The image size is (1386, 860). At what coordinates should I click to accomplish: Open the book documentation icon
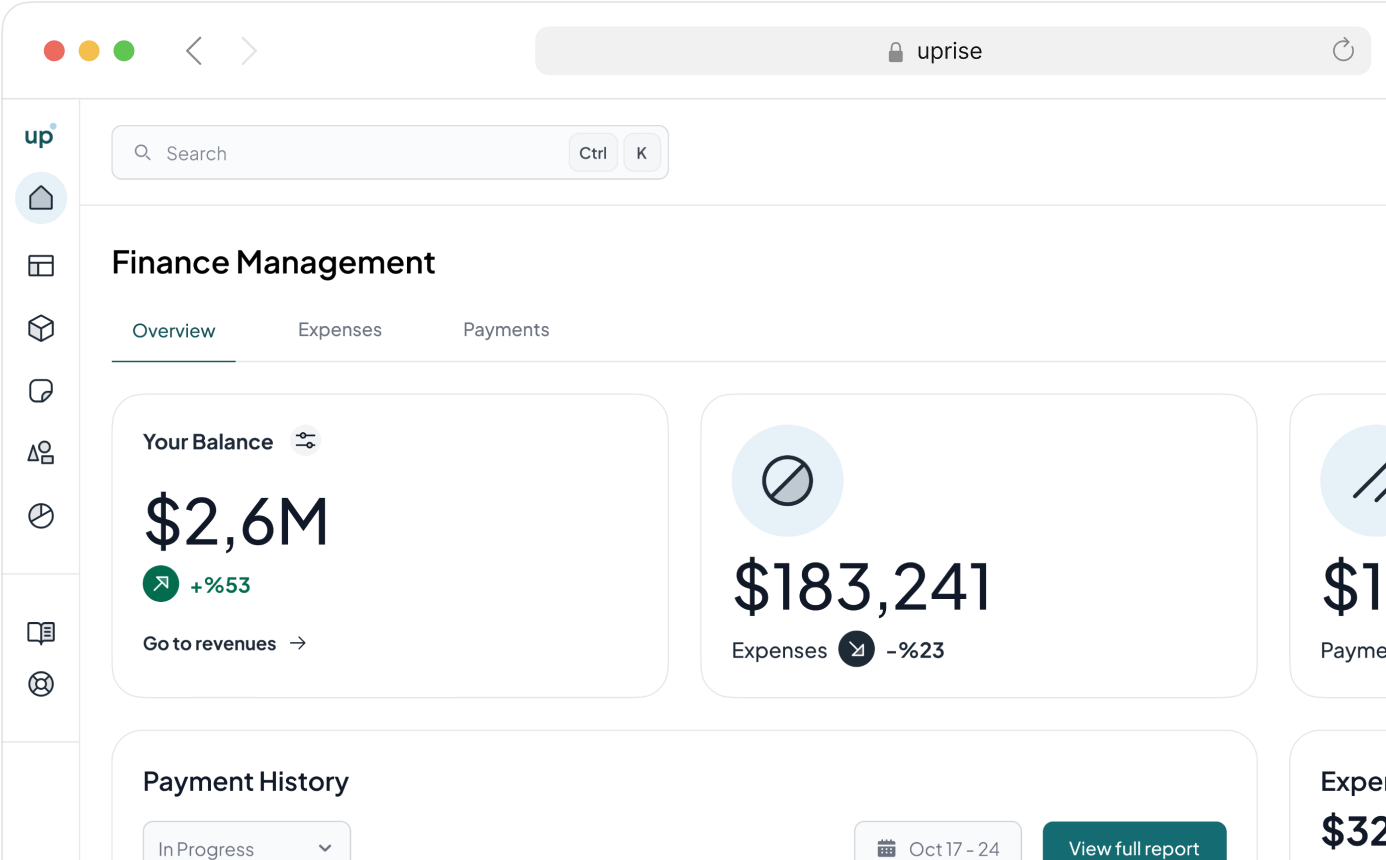(x=41, y=632)
